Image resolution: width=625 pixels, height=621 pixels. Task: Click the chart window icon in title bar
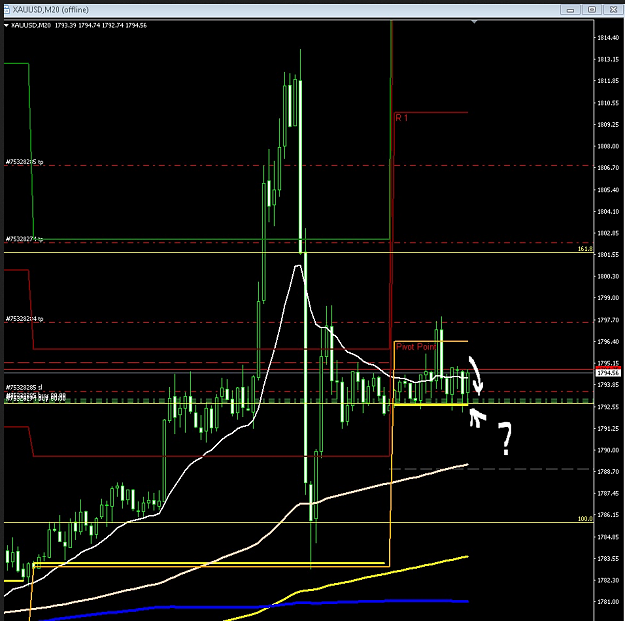pyautogui.click(x=7, y=10)
